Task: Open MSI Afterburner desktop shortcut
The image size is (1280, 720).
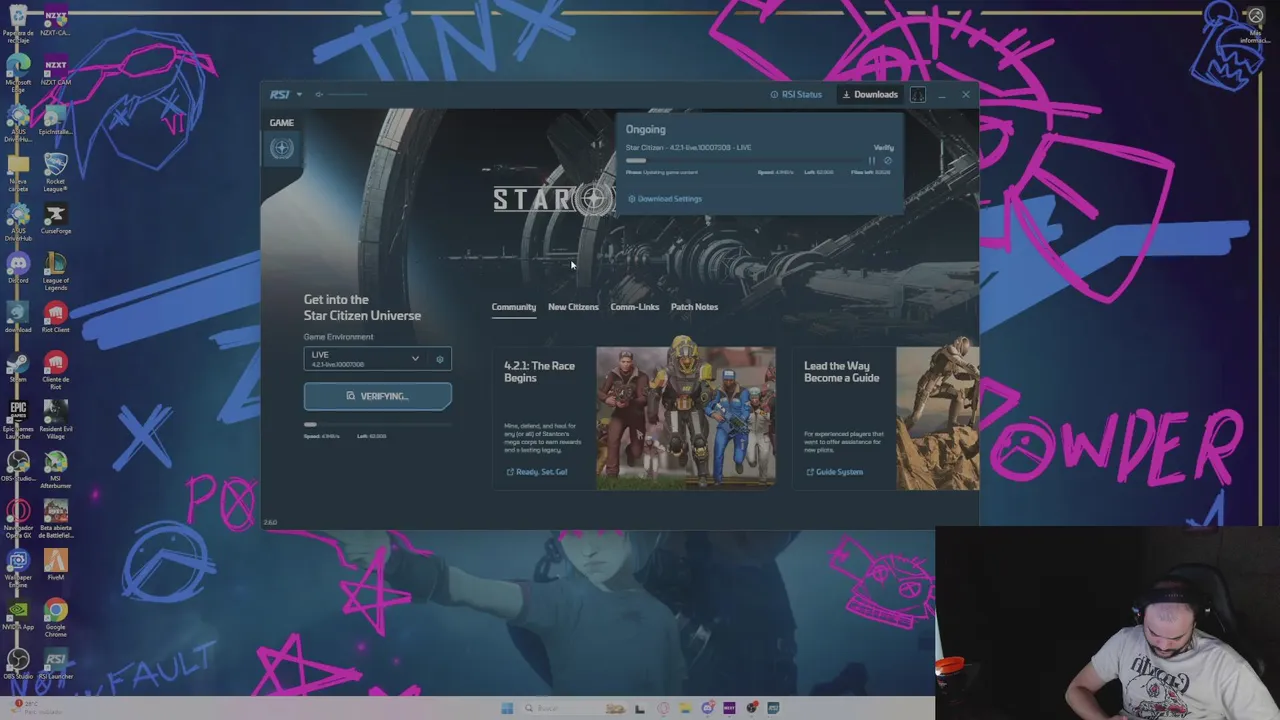Action: pyautogui.click(x=56, y=468)
